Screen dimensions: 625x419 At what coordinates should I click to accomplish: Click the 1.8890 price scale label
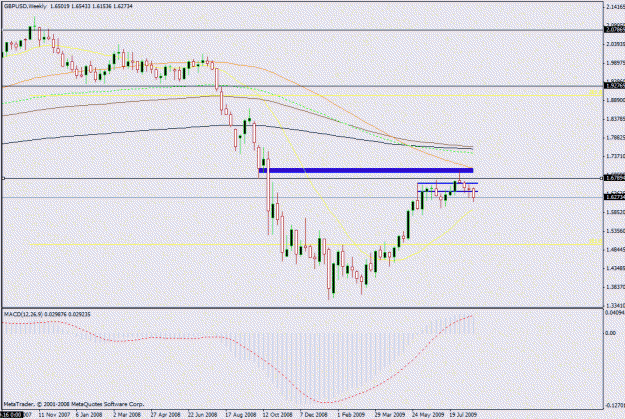tap(615, 100)
